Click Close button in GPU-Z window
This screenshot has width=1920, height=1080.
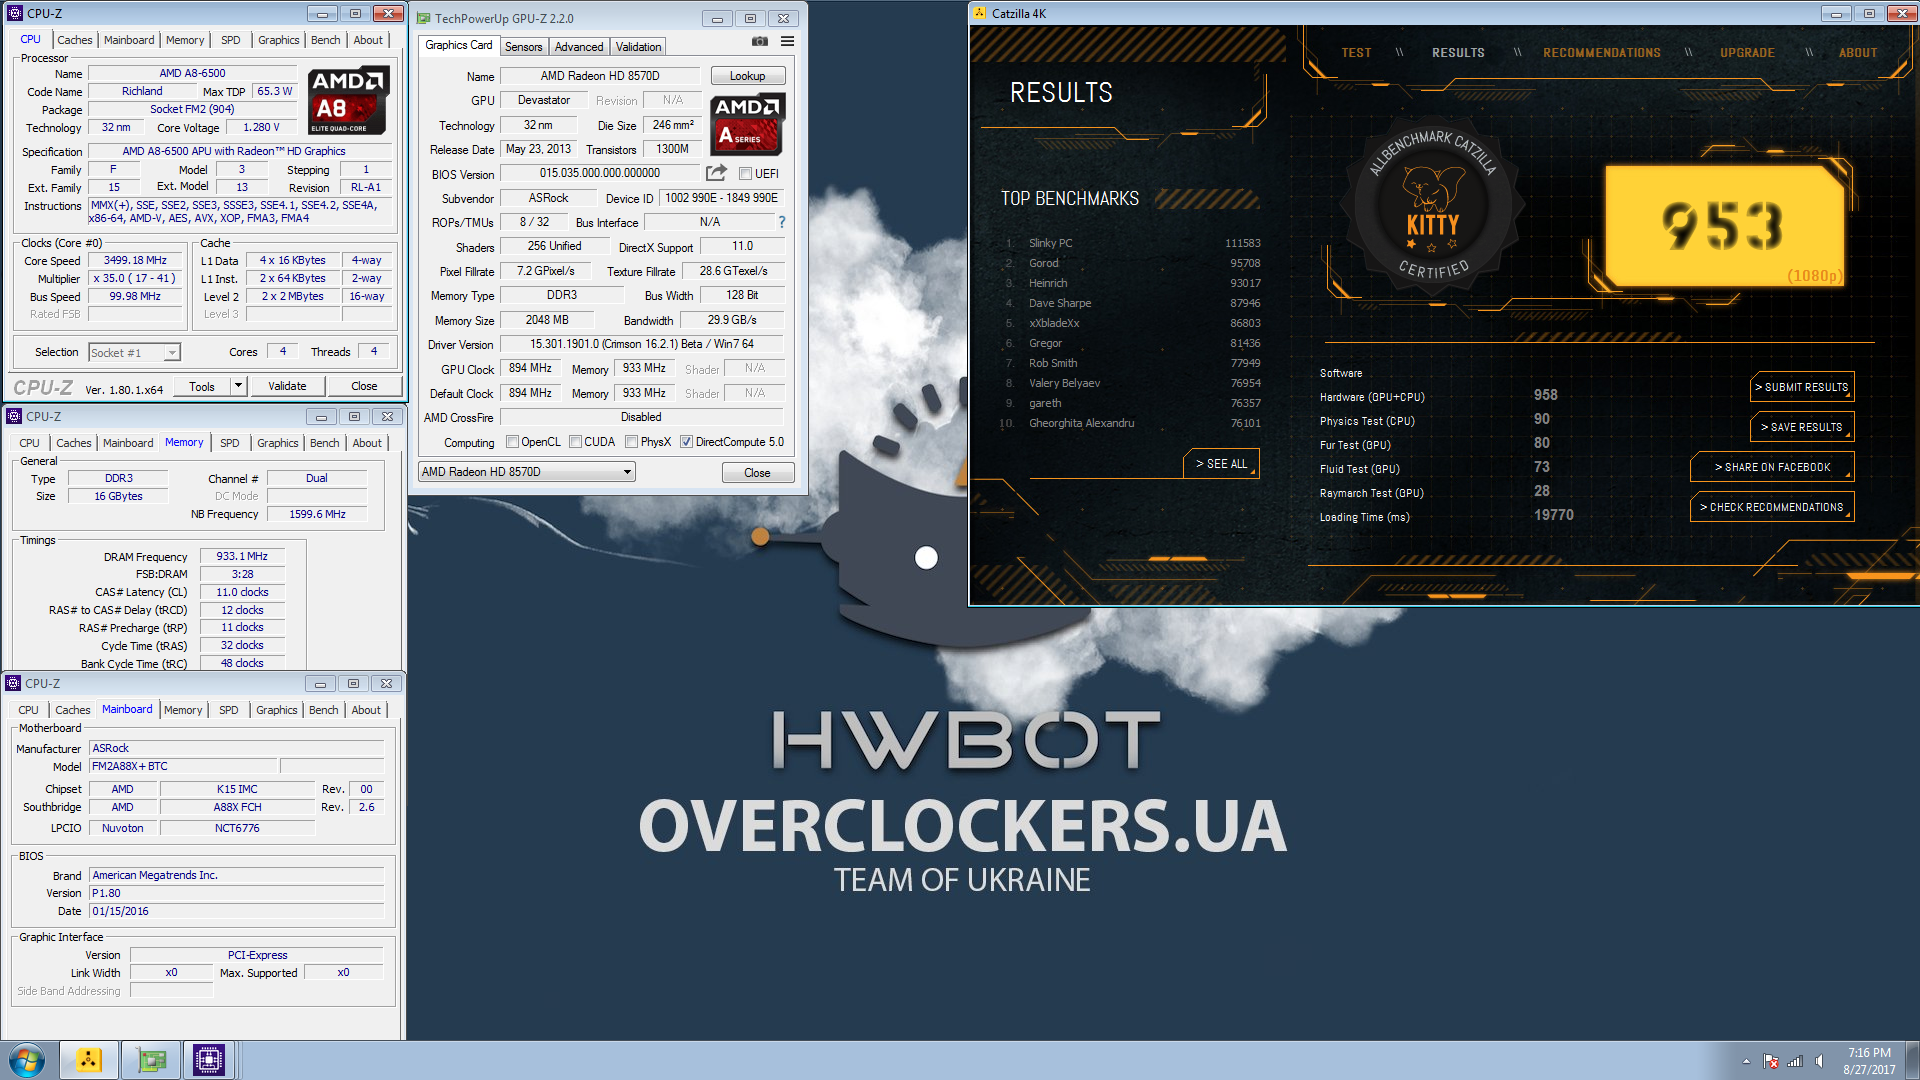pyautogui.click(x=757, y=473)
